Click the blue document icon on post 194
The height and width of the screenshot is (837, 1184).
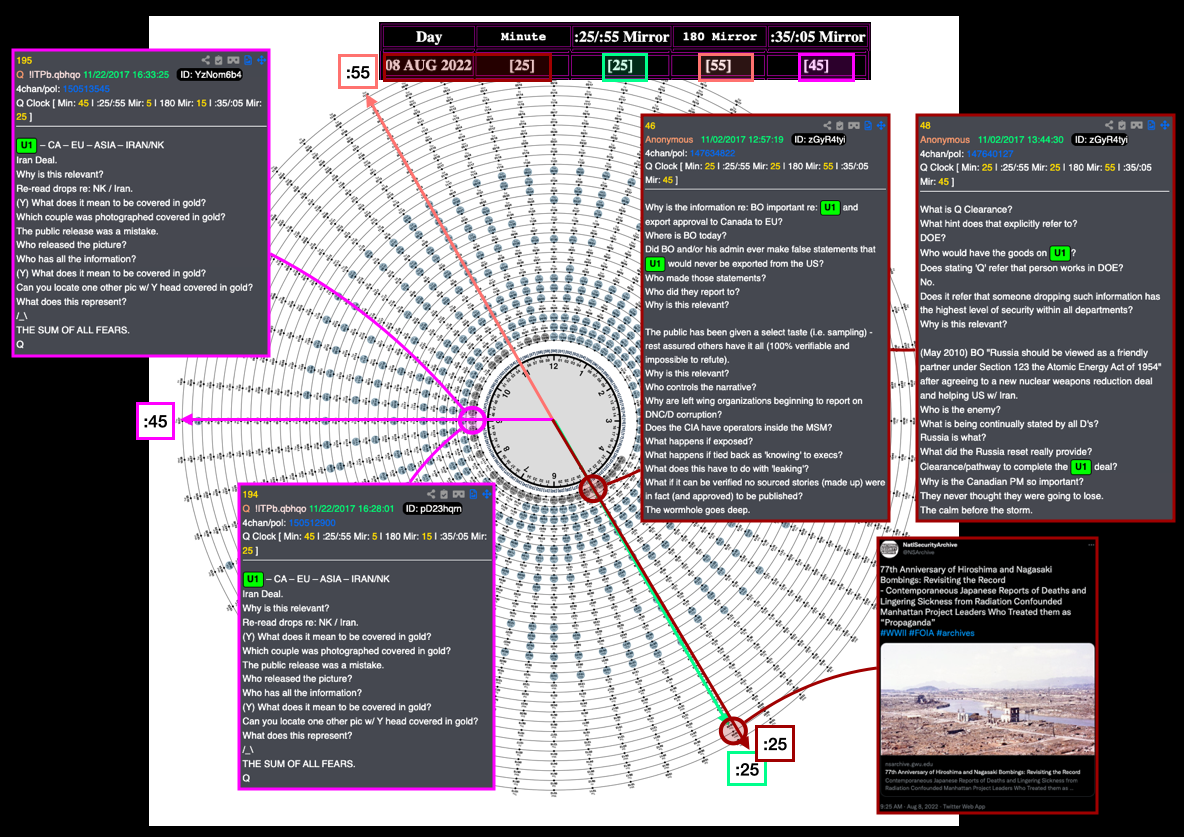click(473, 494)
